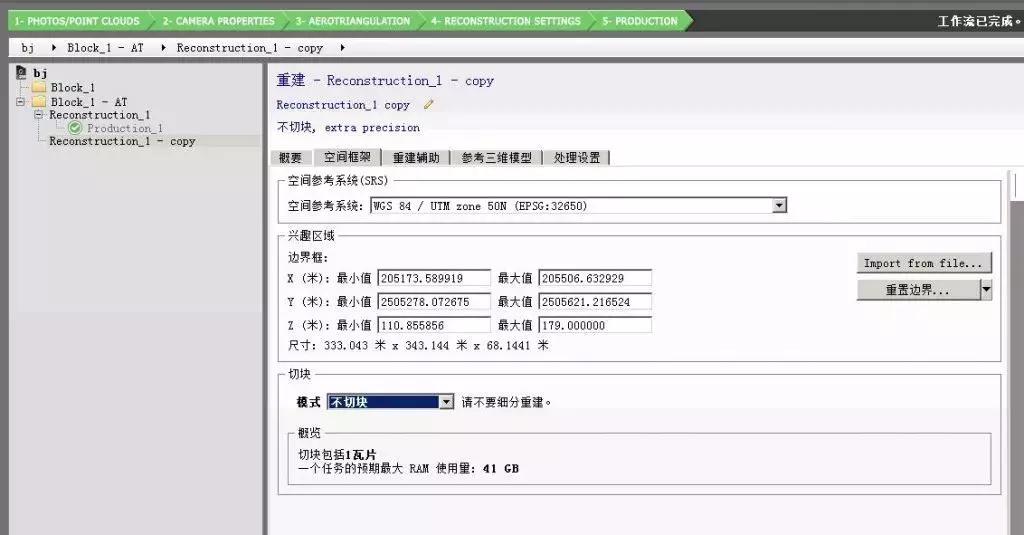Collapse the Reconstruction_1 tree node
1024x535 pixels.
[38, 114]
